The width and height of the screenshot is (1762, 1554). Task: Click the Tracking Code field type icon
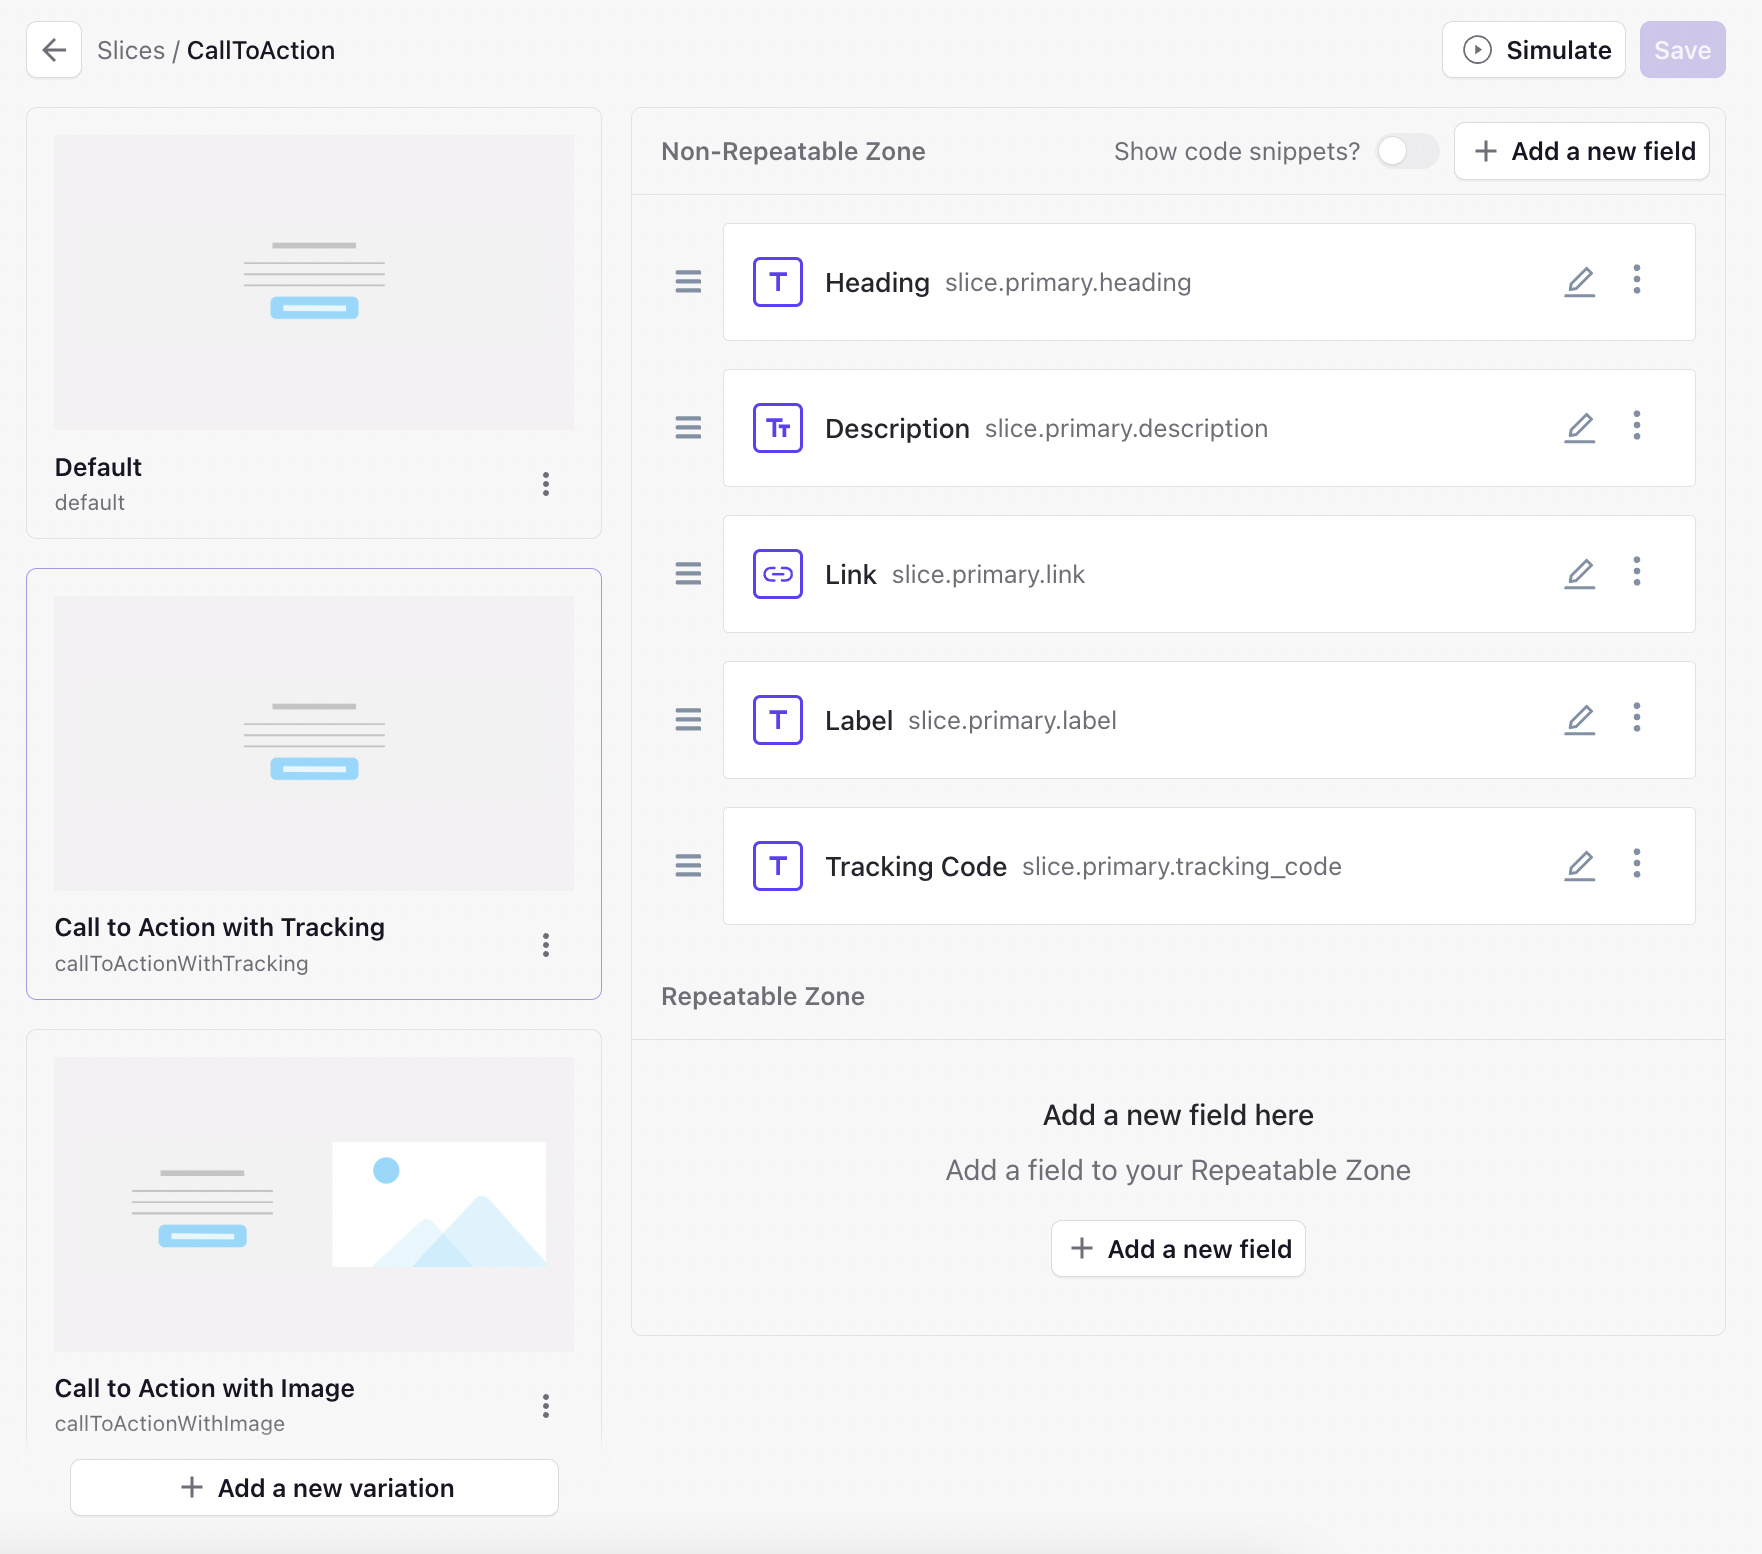click(x=777, y=866)
